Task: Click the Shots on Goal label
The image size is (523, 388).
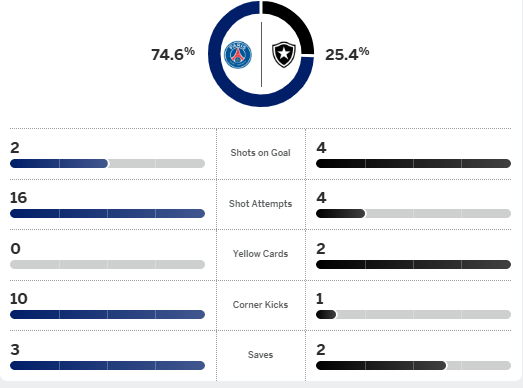Action: coord(260,153)
